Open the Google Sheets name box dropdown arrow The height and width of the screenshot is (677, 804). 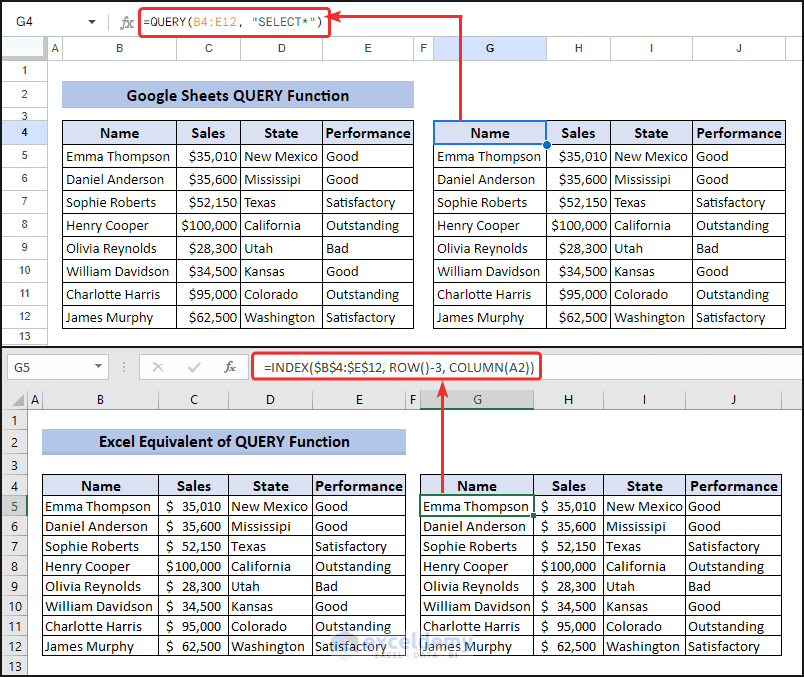[x=92, y=22]
